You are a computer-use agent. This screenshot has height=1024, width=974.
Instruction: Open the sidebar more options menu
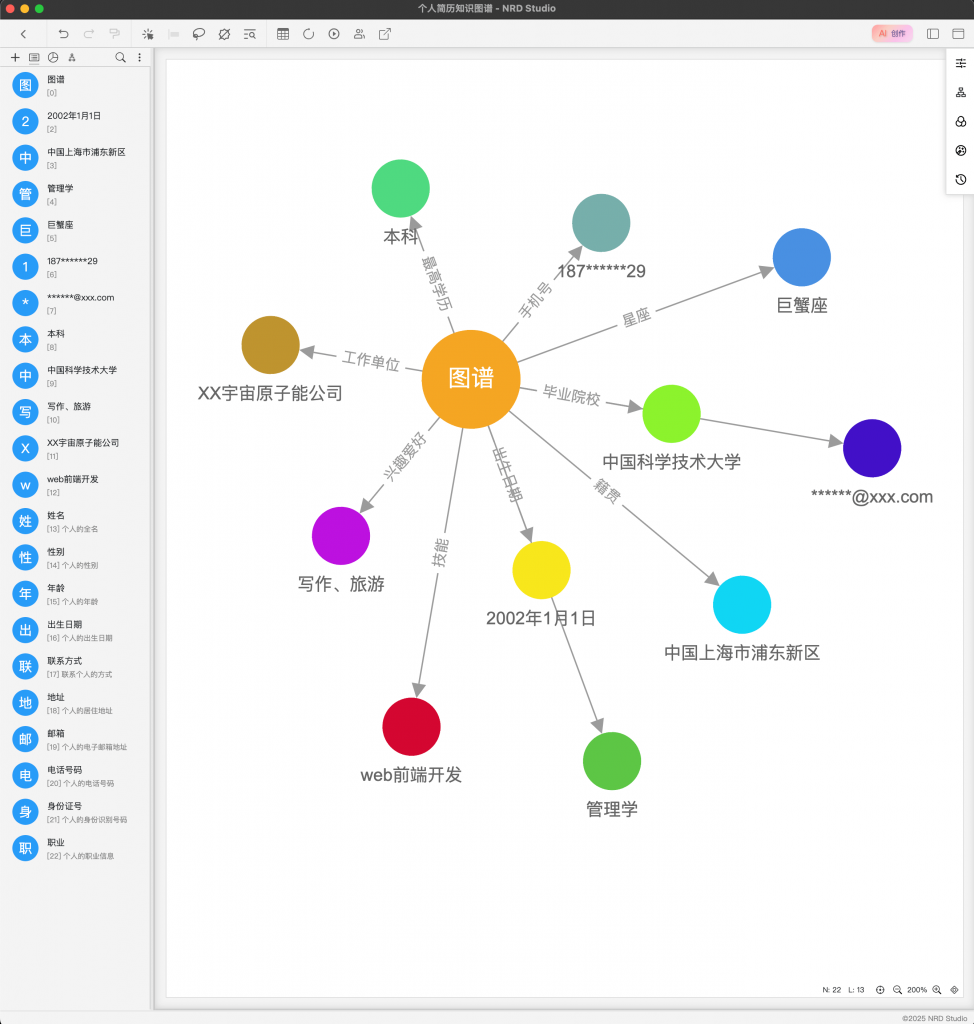click(139, 58)
